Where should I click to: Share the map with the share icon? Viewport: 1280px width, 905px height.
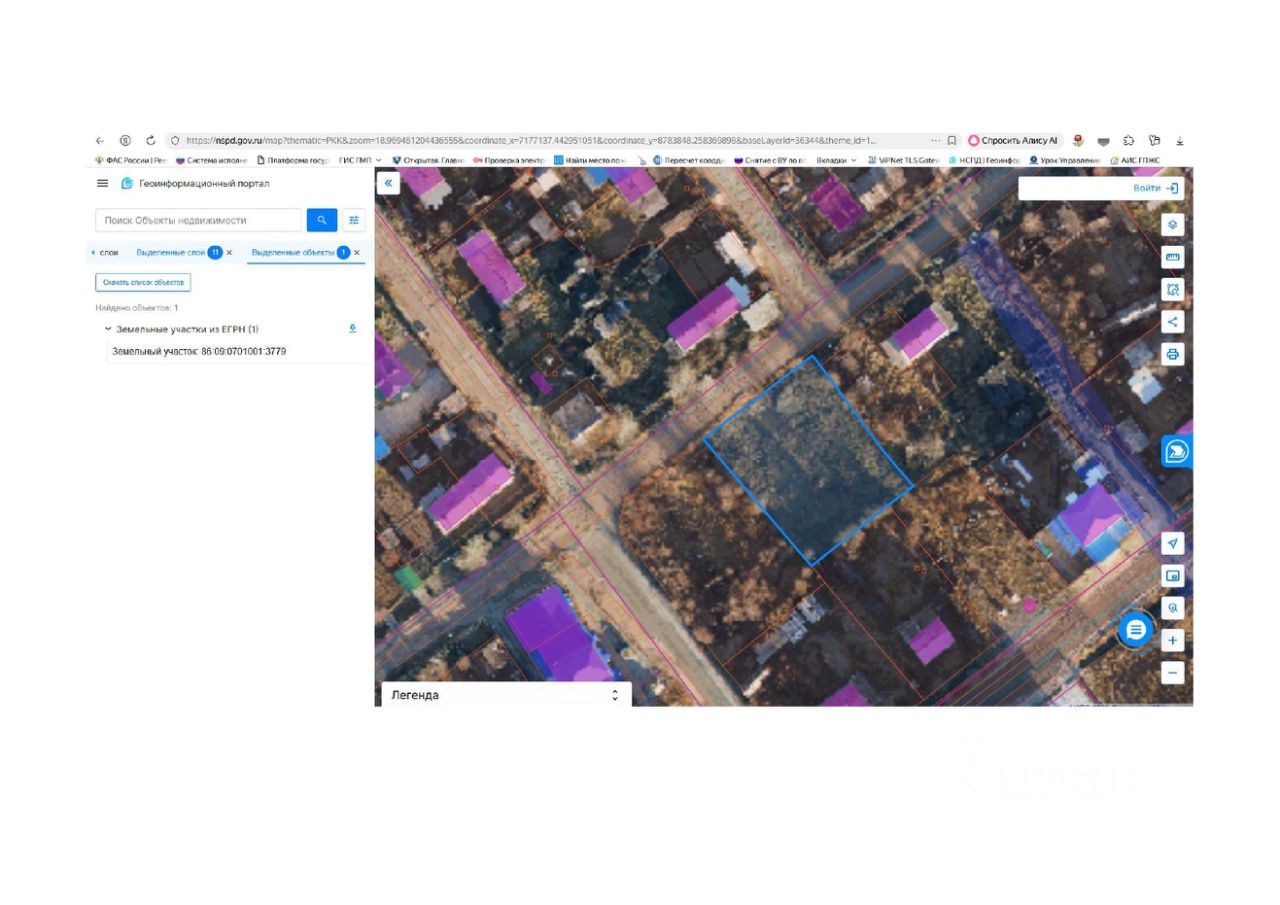click(1173, 322)
